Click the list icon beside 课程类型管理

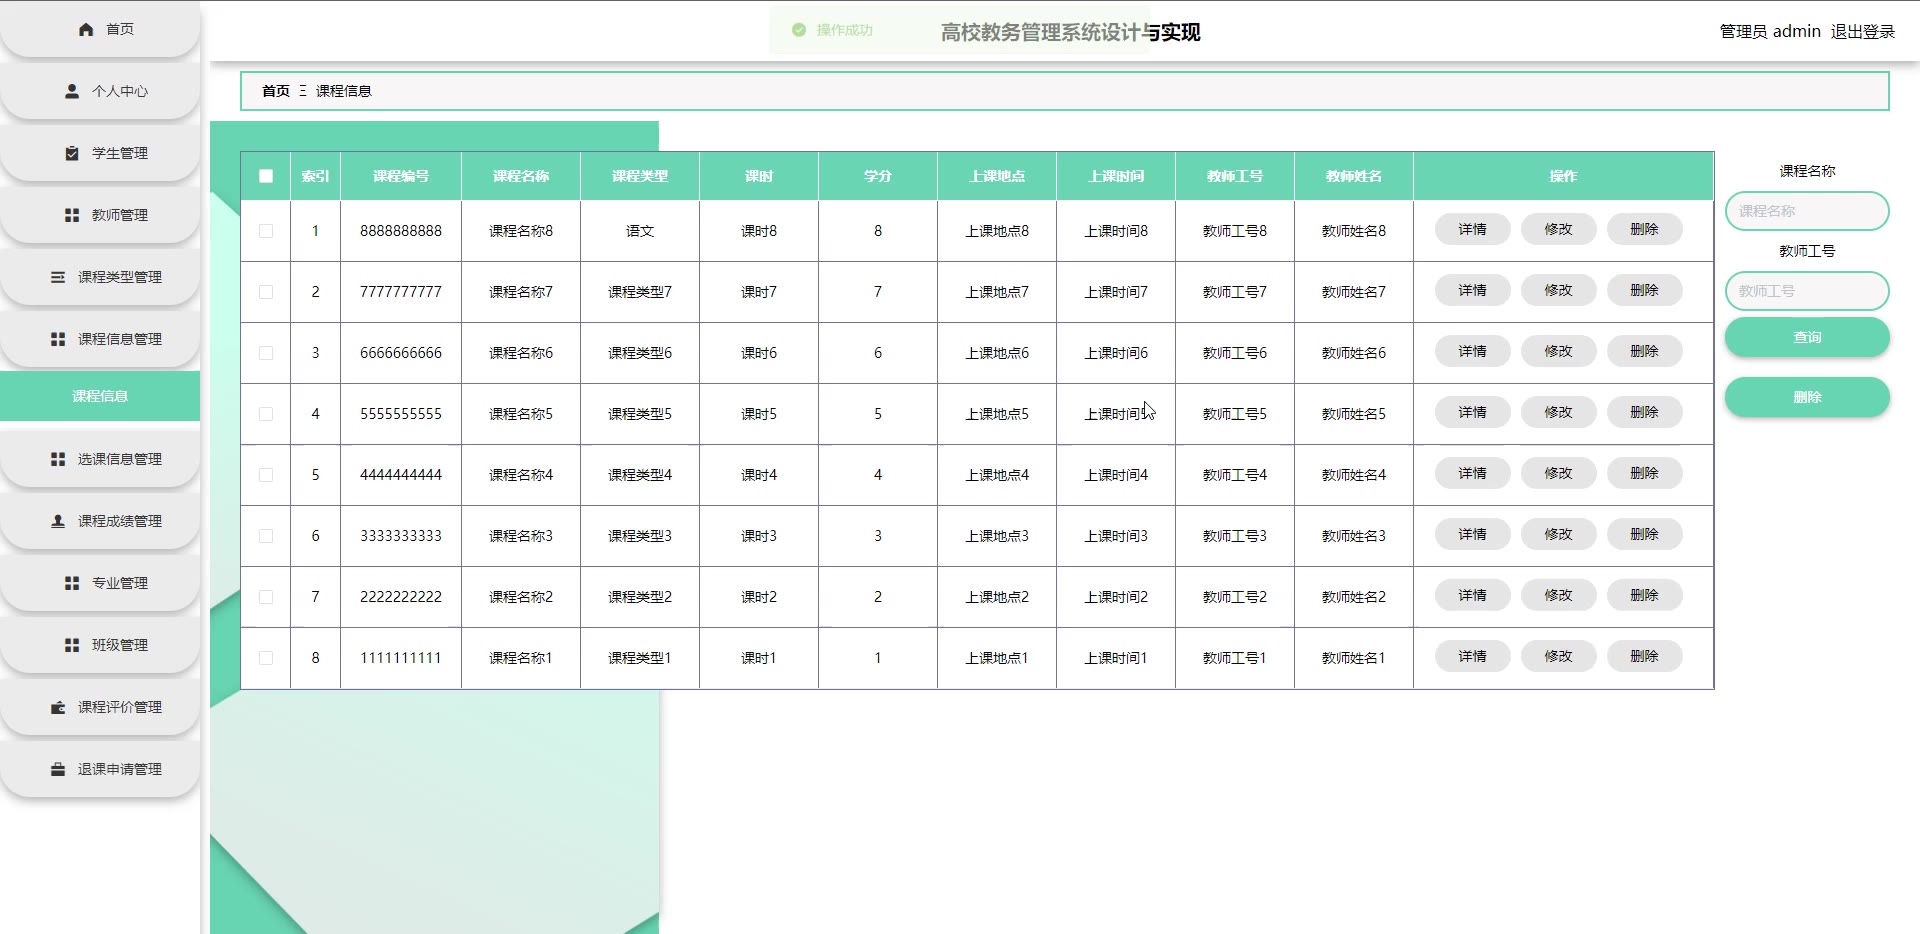pos(58,277)
